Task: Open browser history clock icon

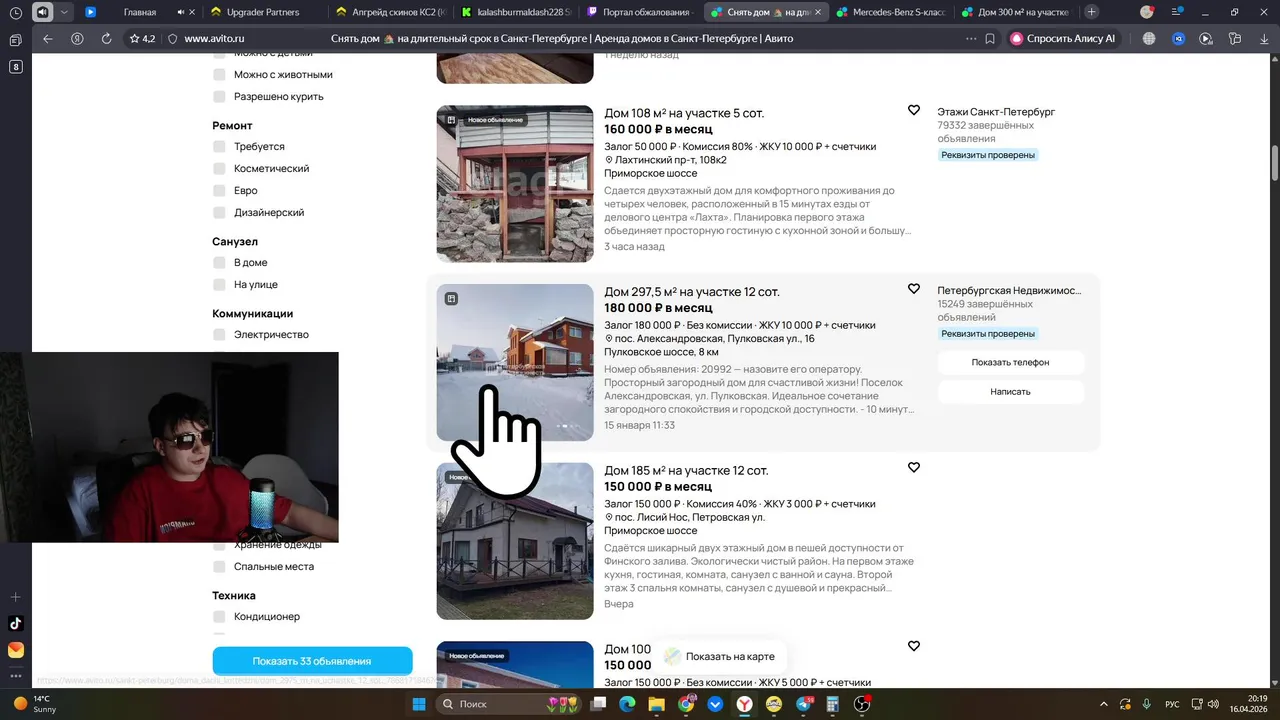Action: [x=15, y=12]
